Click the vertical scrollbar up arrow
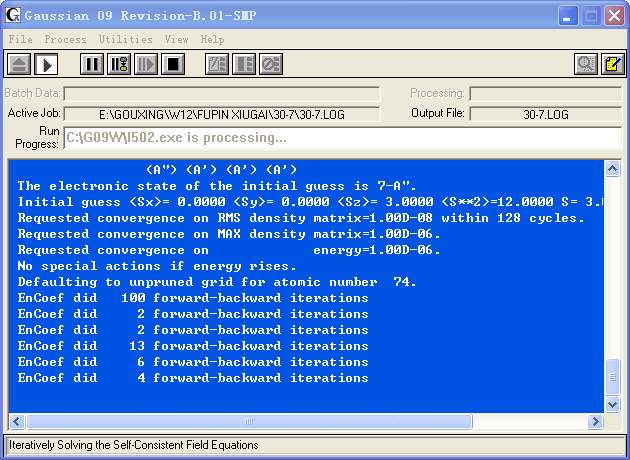Viewport: 630px width, 460px height. point(612,169)
